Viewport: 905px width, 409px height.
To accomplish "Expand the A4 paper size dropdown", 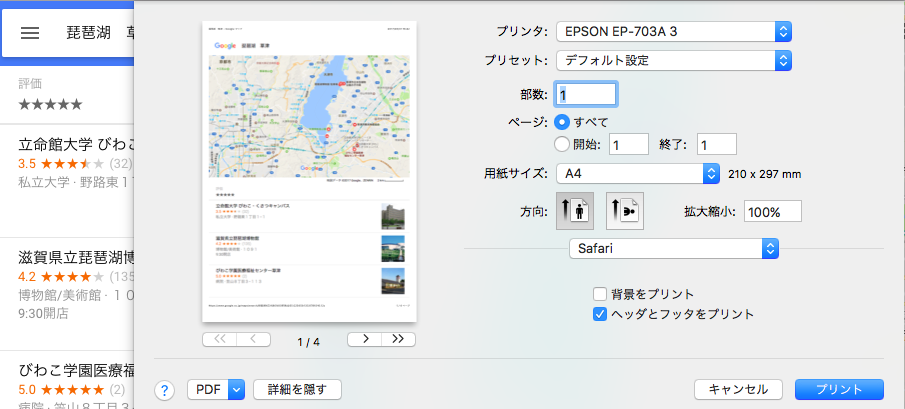I will (x=638, y=174).
